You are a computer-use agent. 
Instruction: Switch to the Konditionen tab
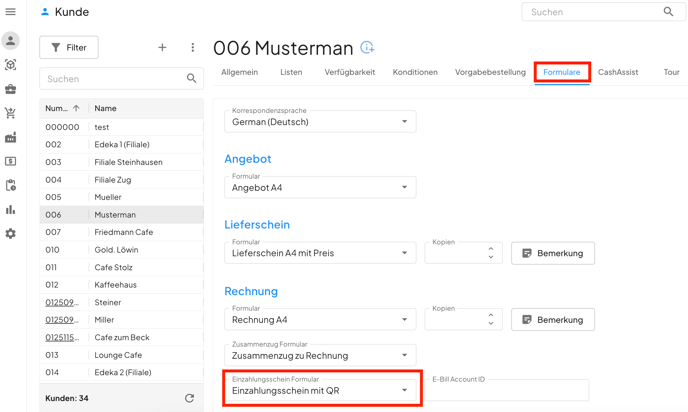[x=415, y=72]
